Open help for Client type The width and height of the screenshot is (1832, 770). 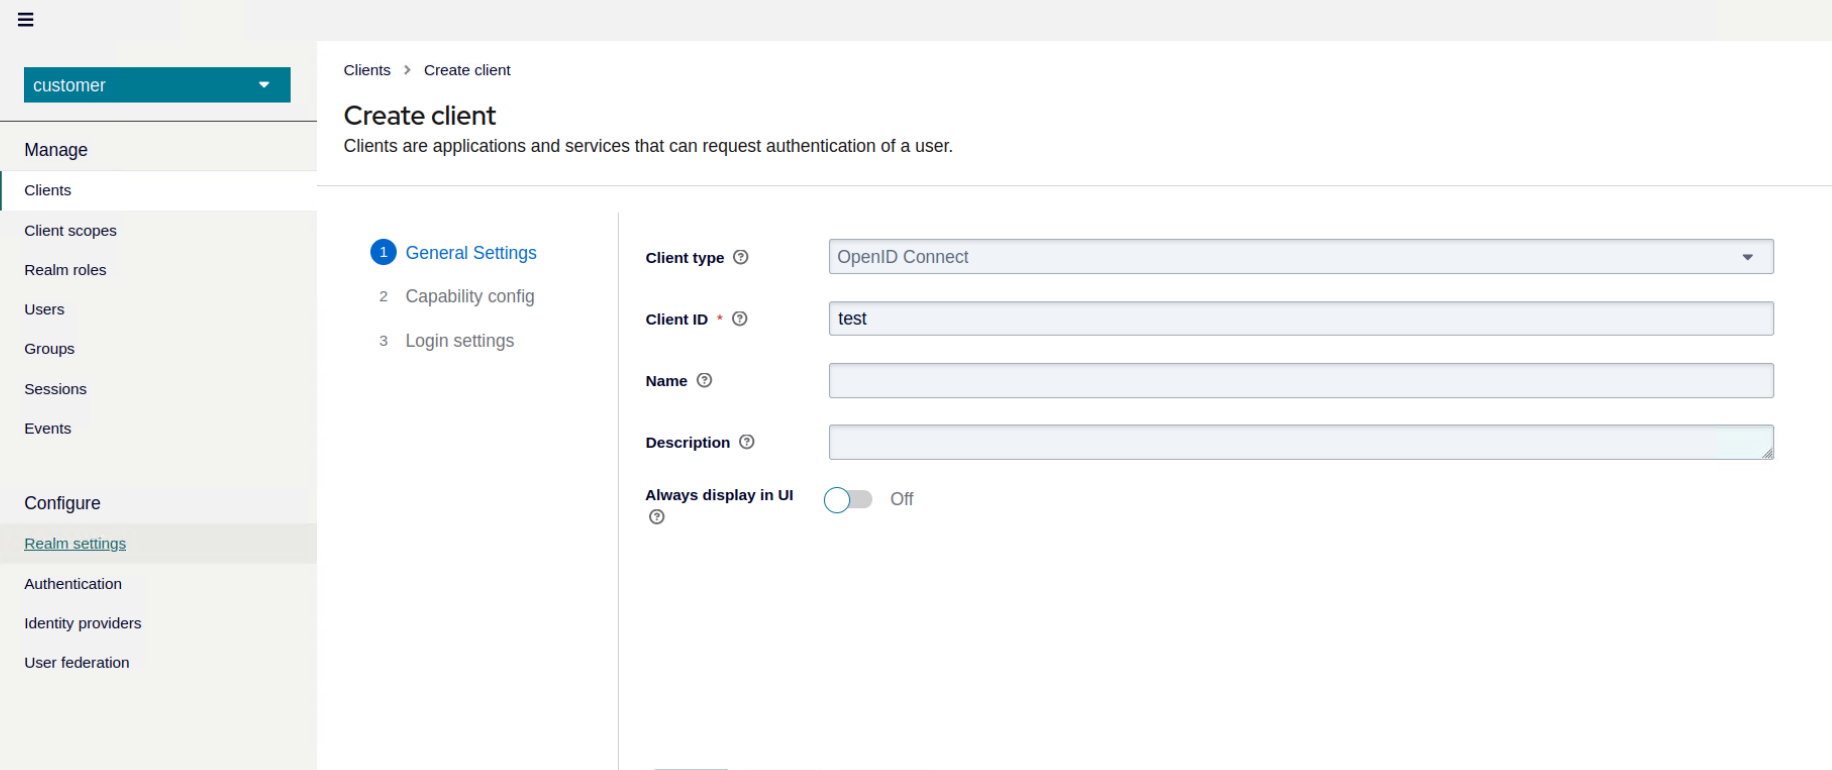pos(741,257)
